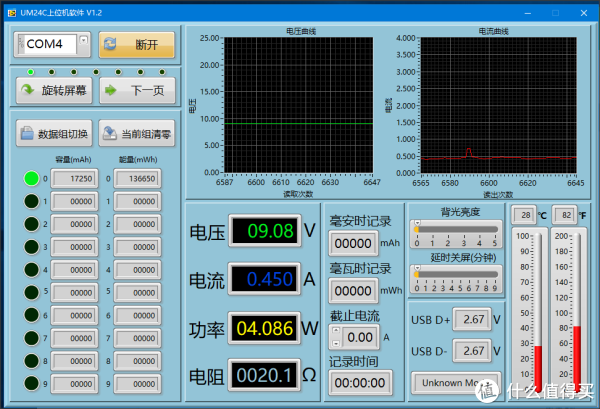The image size is (600, 409).
Task: Click the 82 Fahrenheit temperature value
Action: 564,215
